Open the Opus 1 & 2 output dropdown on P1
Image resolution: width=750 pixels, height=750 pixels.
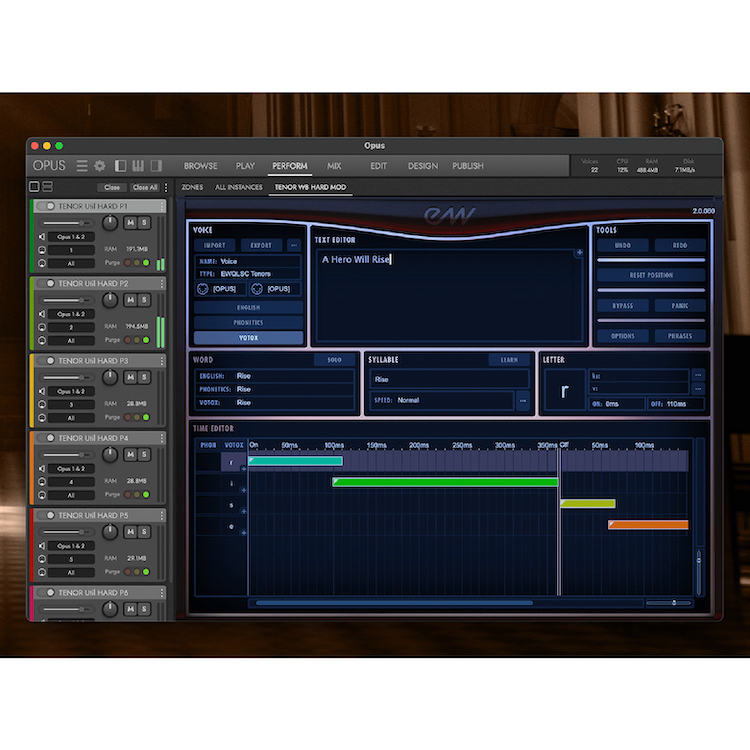[72, 236]
